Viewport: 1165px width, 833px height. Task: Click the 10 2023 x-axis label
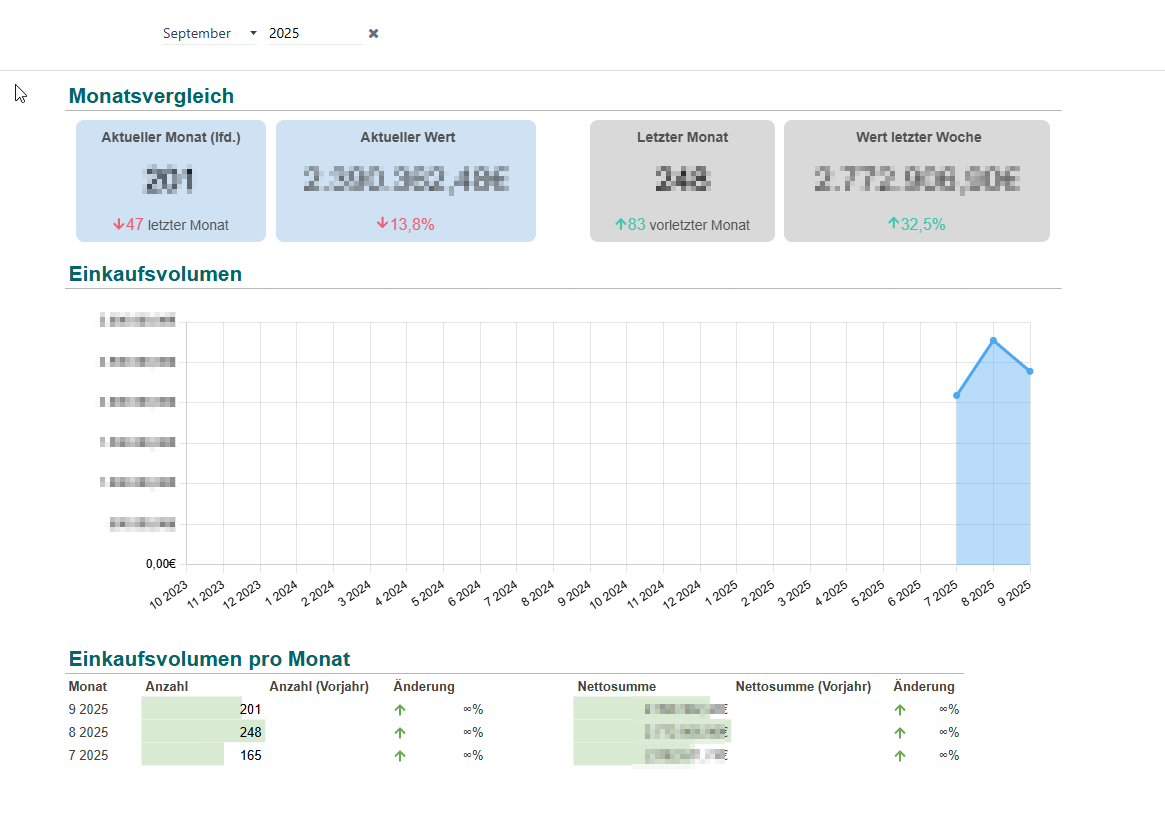coord(169,595)
